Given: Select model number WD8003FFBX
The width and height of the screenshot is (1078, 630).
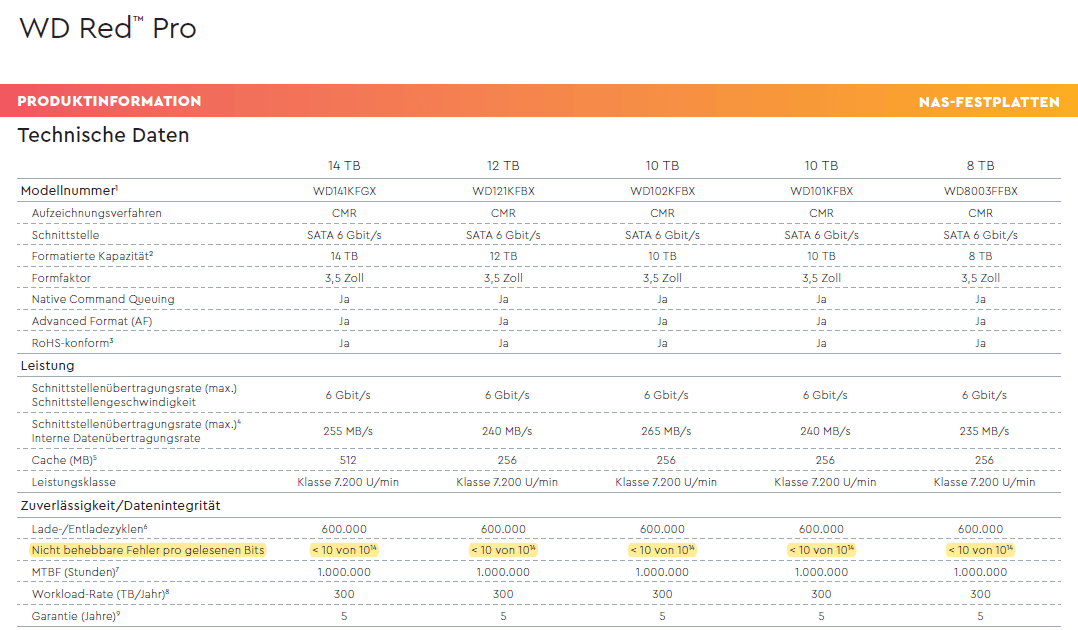Looking at the screenshot, I should 980,191.
